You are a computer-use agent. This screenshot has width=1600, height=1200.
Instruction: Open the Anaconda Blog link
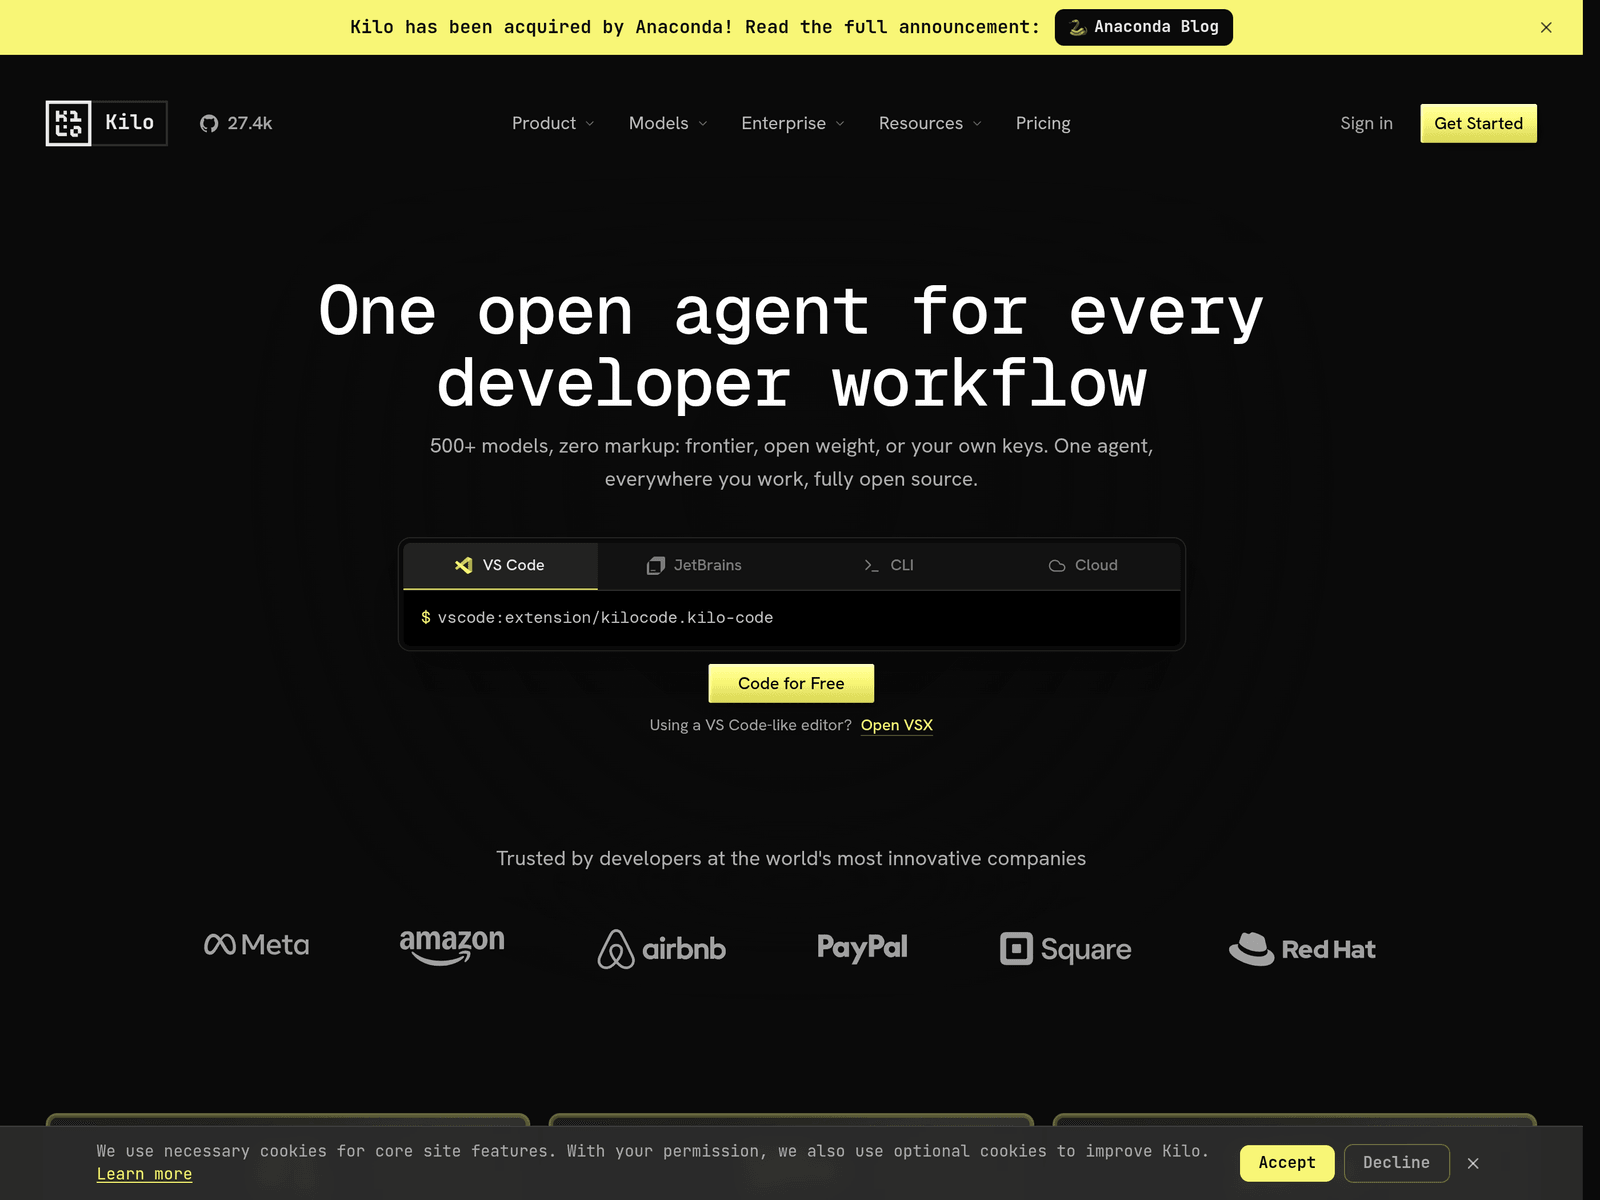coord(1143,27)
